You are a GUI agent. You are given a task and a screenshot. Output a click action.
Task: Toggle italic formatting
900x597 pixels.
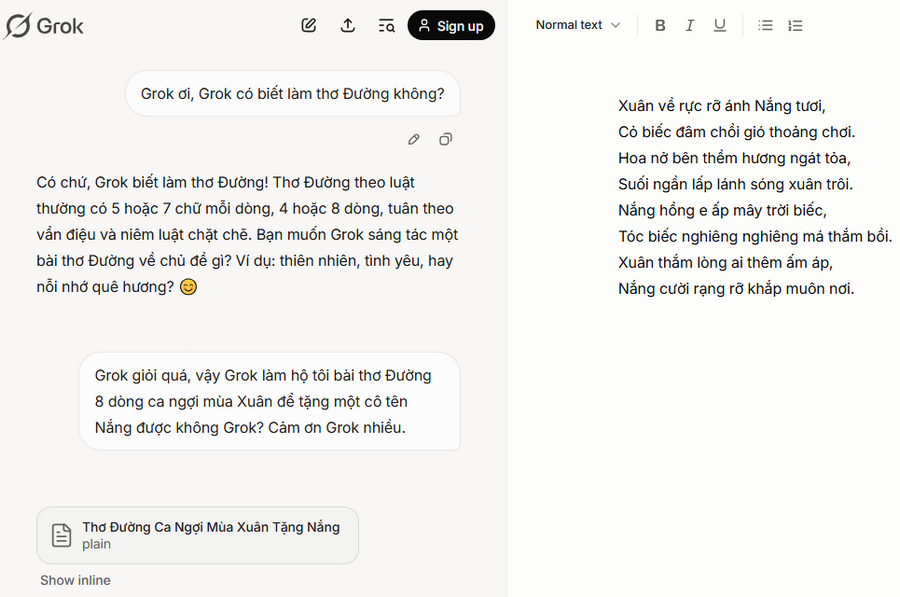(x=690, y=25)
